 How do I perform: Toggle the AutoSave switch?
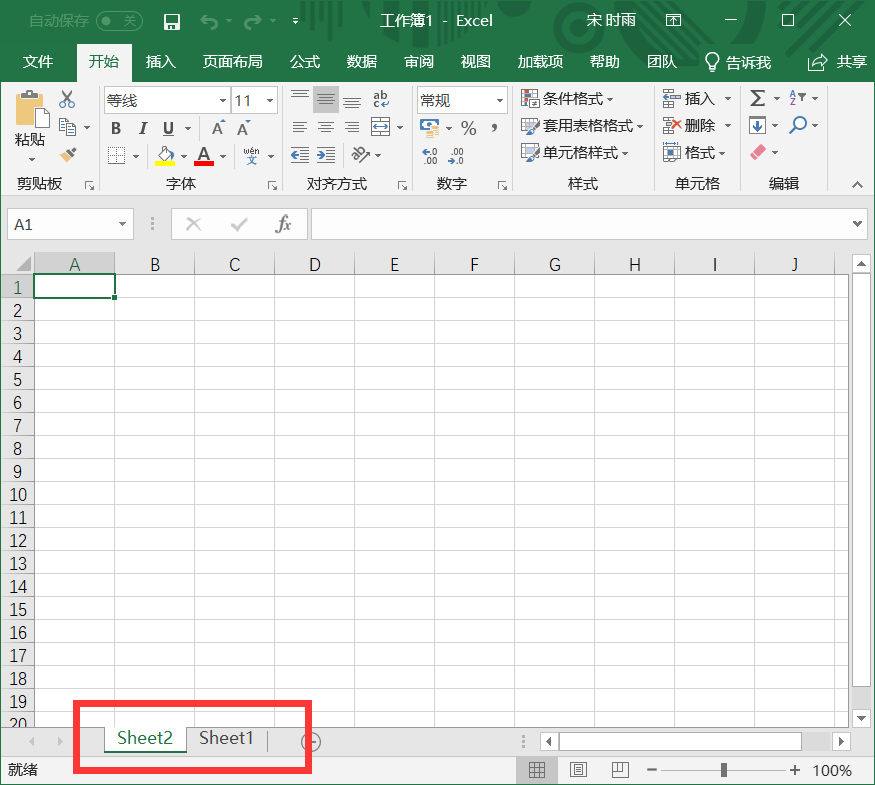(x=119, y=21)
